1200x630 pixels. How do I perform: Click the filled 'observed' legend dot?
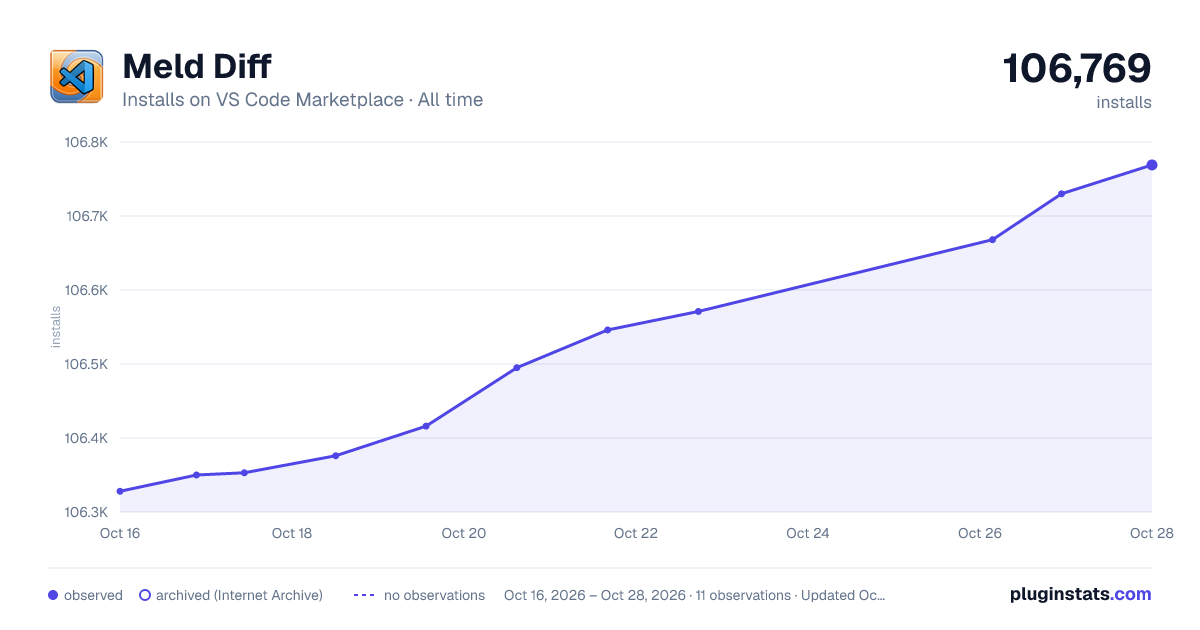coord(53,595)
